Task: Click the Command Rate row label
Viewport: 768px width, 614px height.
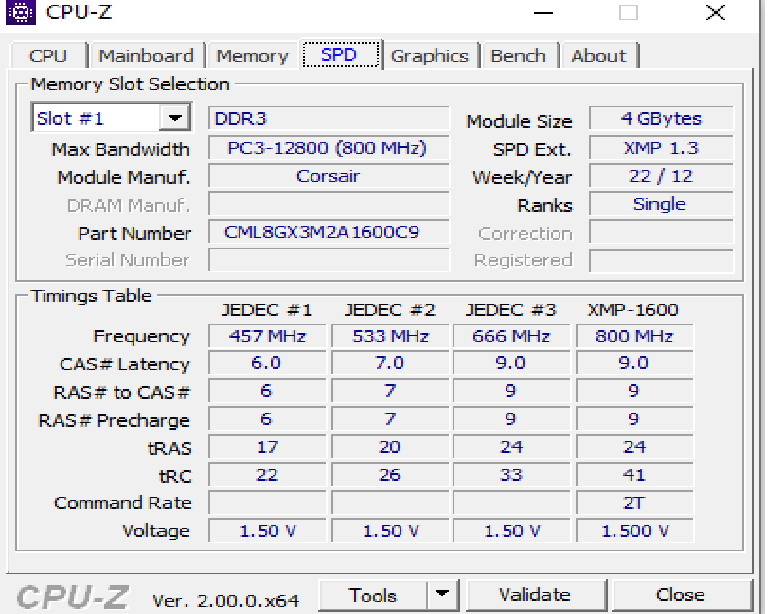Action: (x=122, y=503)
